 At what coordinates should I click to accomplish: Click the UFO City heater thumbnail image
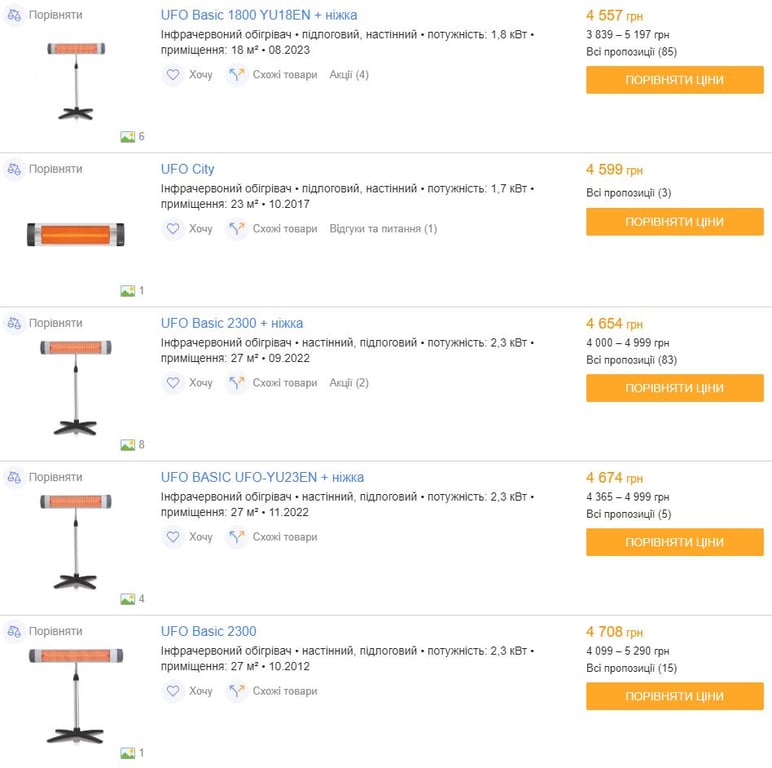75,235
